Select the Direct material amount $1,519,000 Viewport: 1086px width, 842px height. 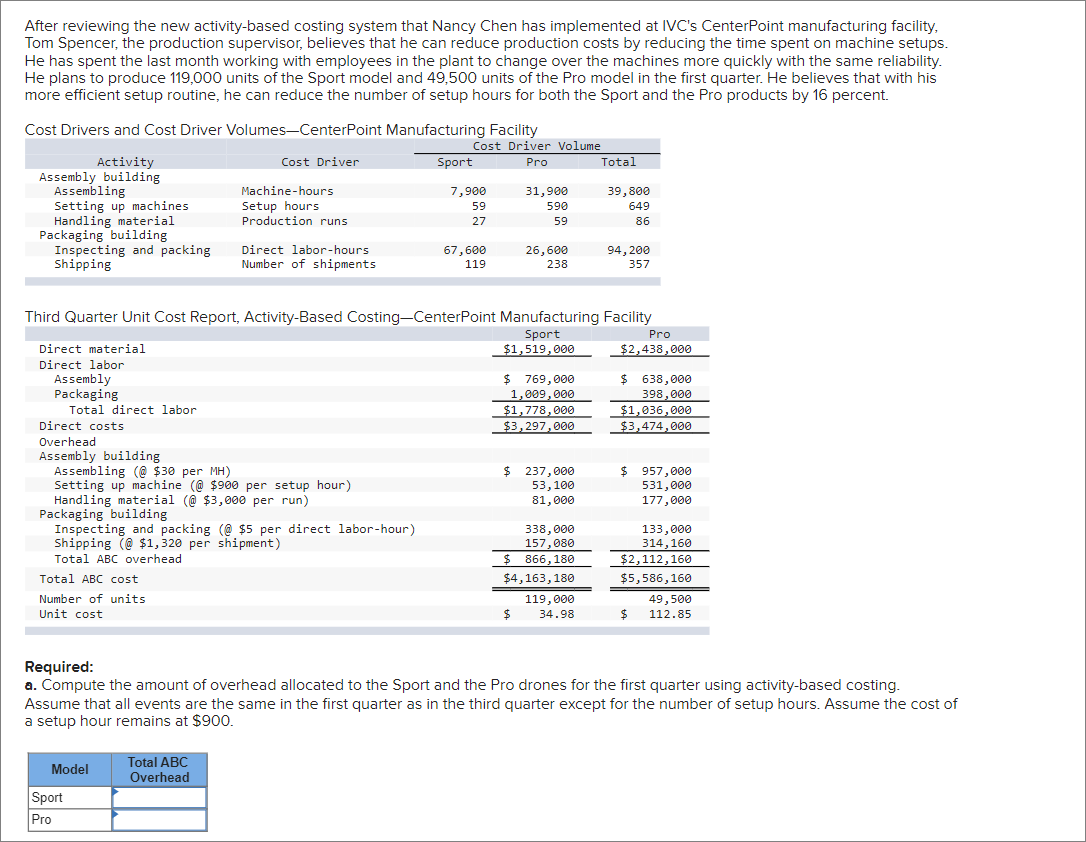(x=542, y=349)
